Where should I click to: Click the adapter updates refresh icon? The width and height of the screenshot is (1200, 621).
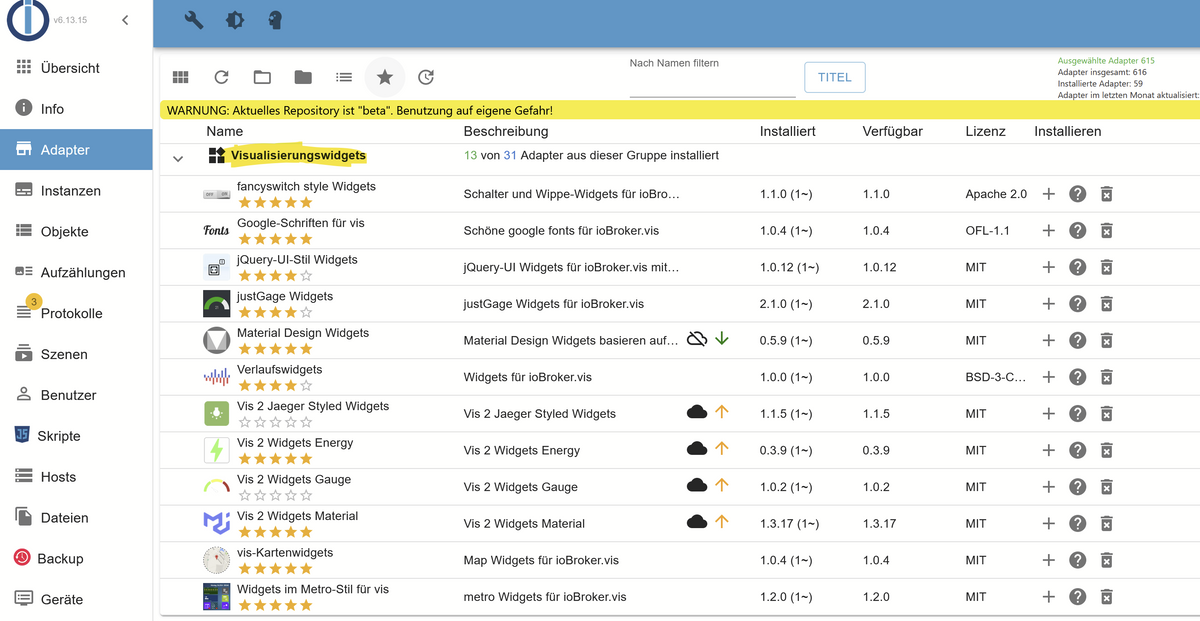coord(426,77)
